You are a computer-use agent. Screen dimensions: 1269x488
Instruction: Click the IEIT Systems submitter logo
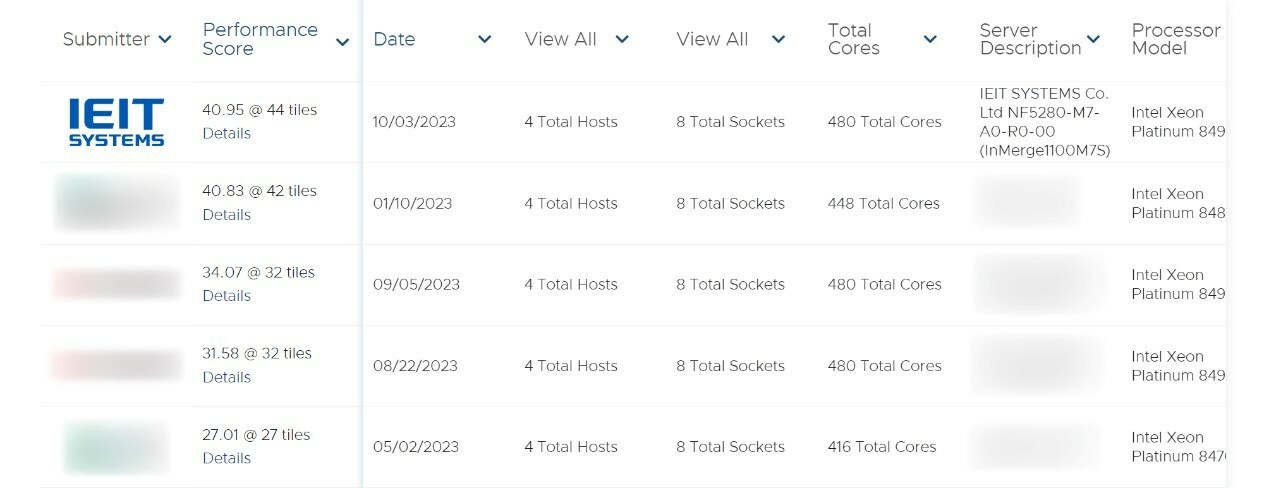point(116,122)
